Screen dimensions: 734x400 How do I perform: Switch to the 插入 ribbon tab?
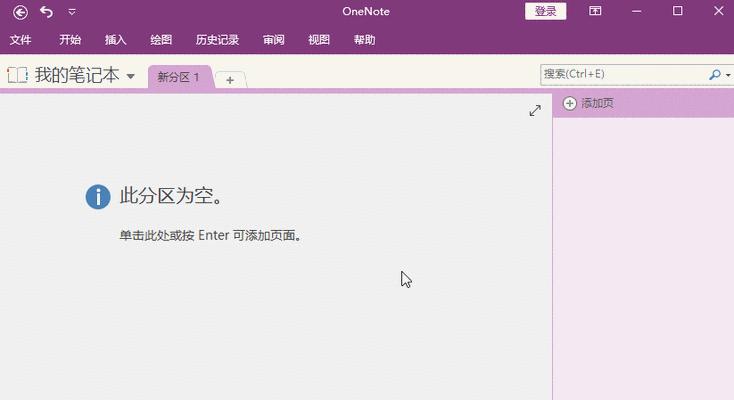pyautogui.click(x=116, y=40)
